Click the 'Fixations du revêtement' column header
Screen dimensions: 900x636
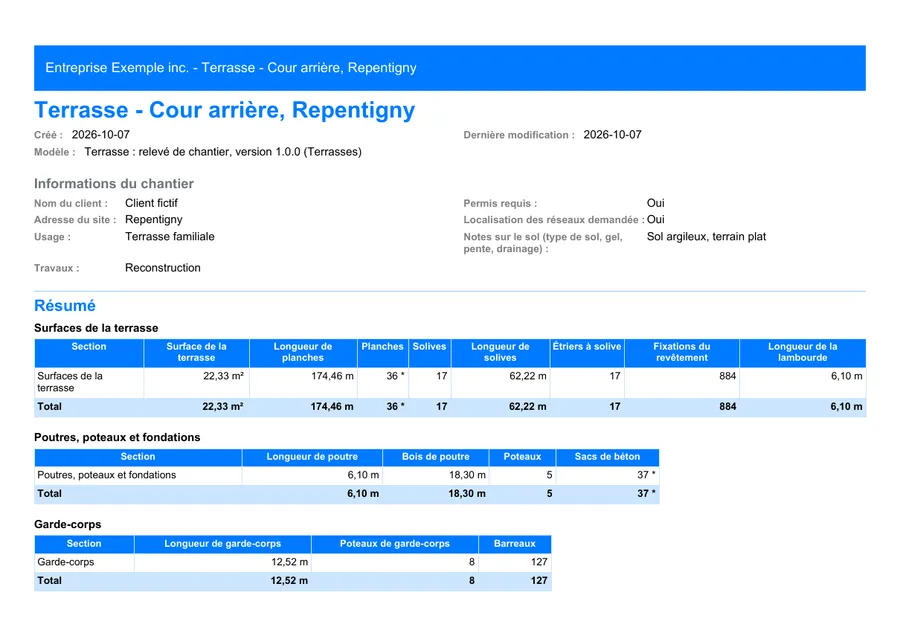682,352
